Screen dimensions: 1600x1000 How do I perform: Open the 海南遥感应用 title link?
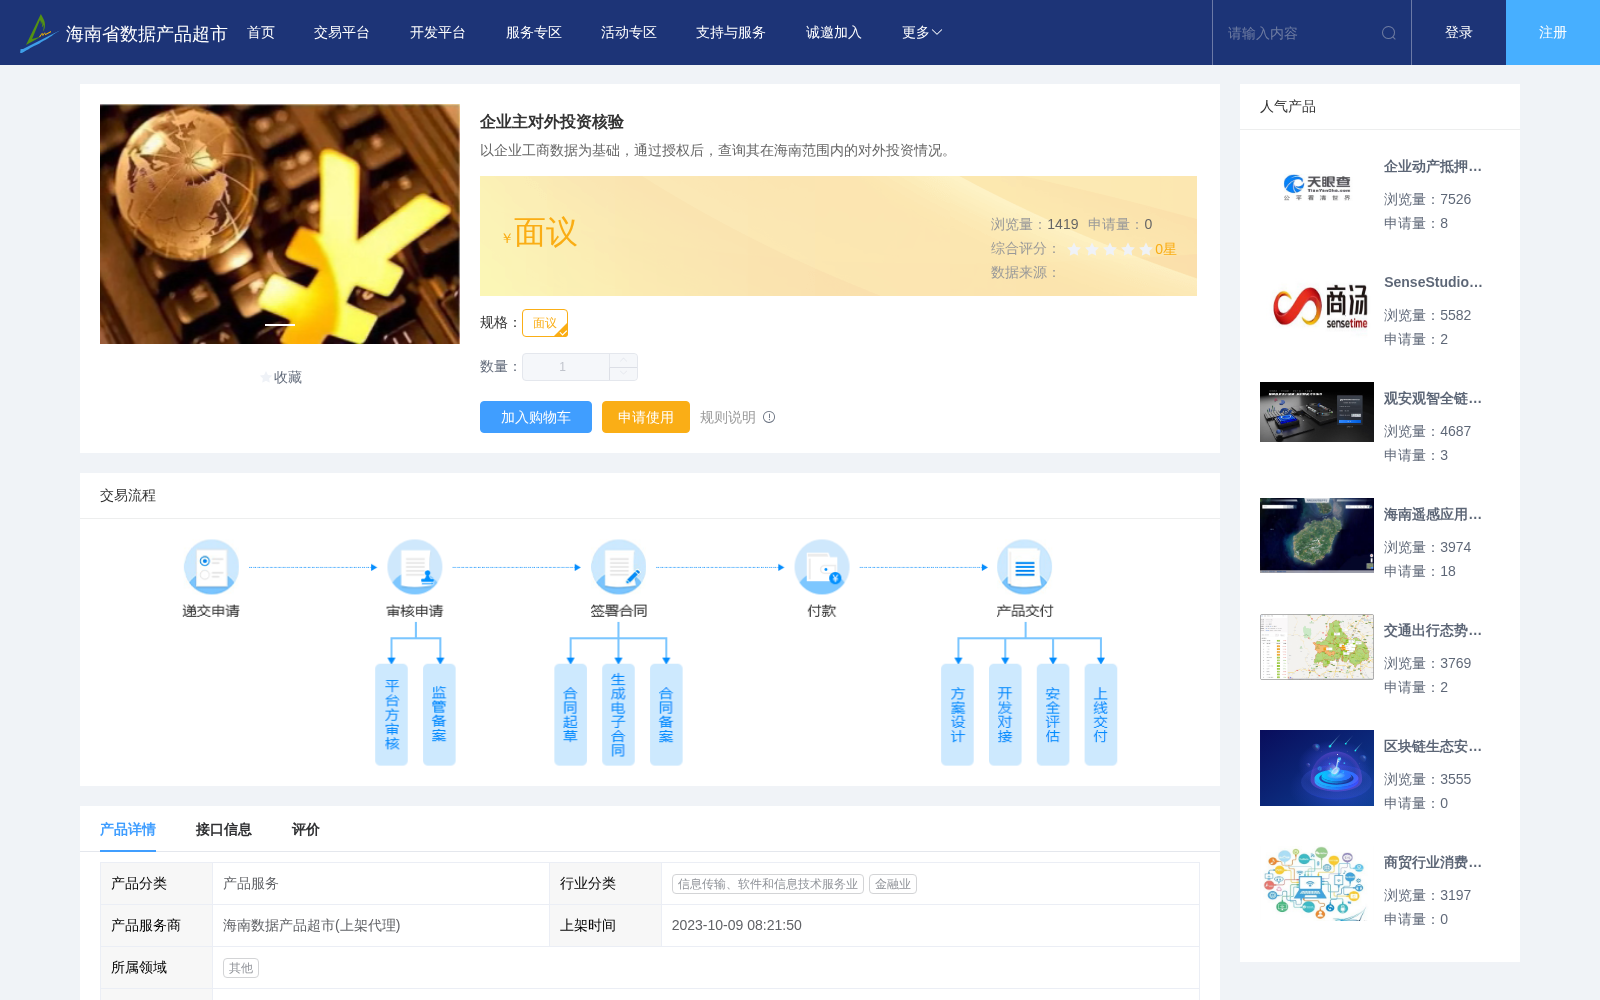[1433, 514]
